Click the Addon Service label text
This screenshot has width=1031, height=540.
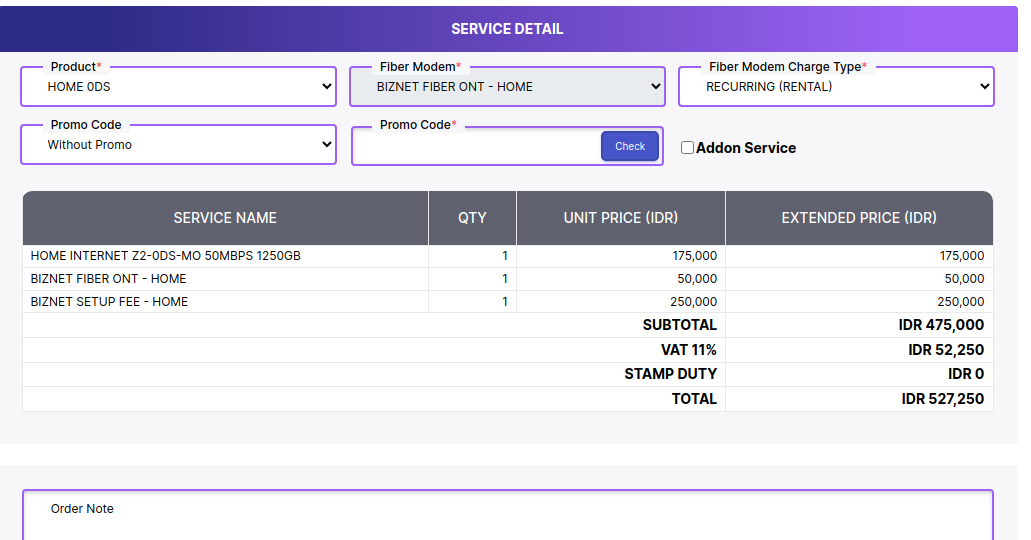746,148
